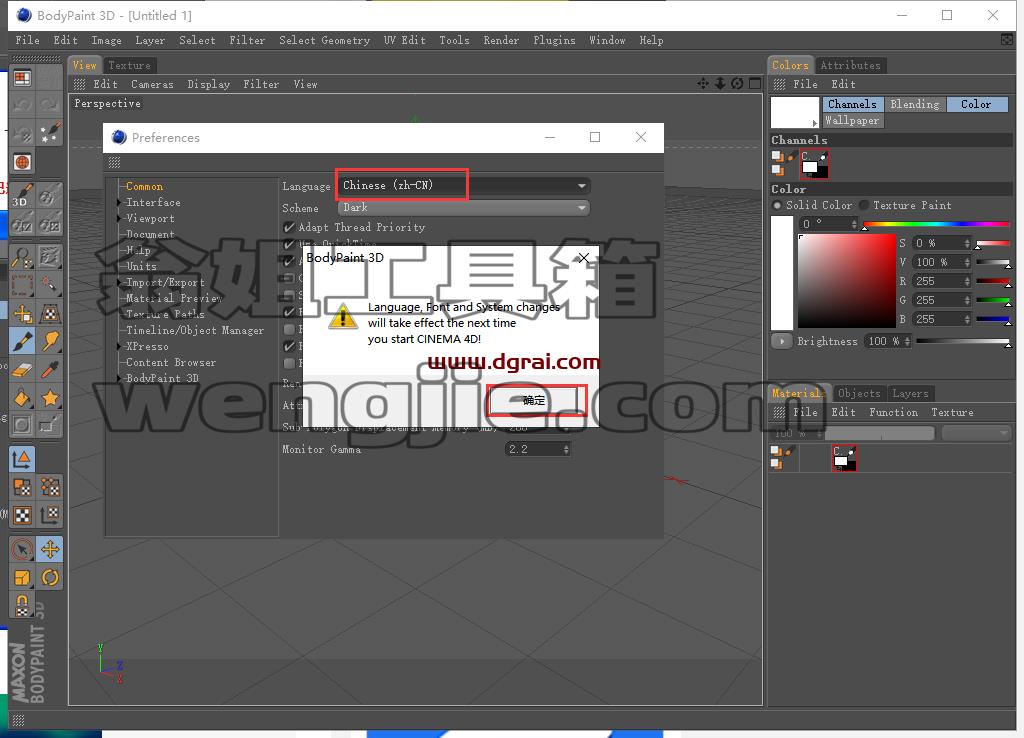Click the Monitor Gamma value field
The width and height of the screenshot is (1024, 738).
point(538,449)
